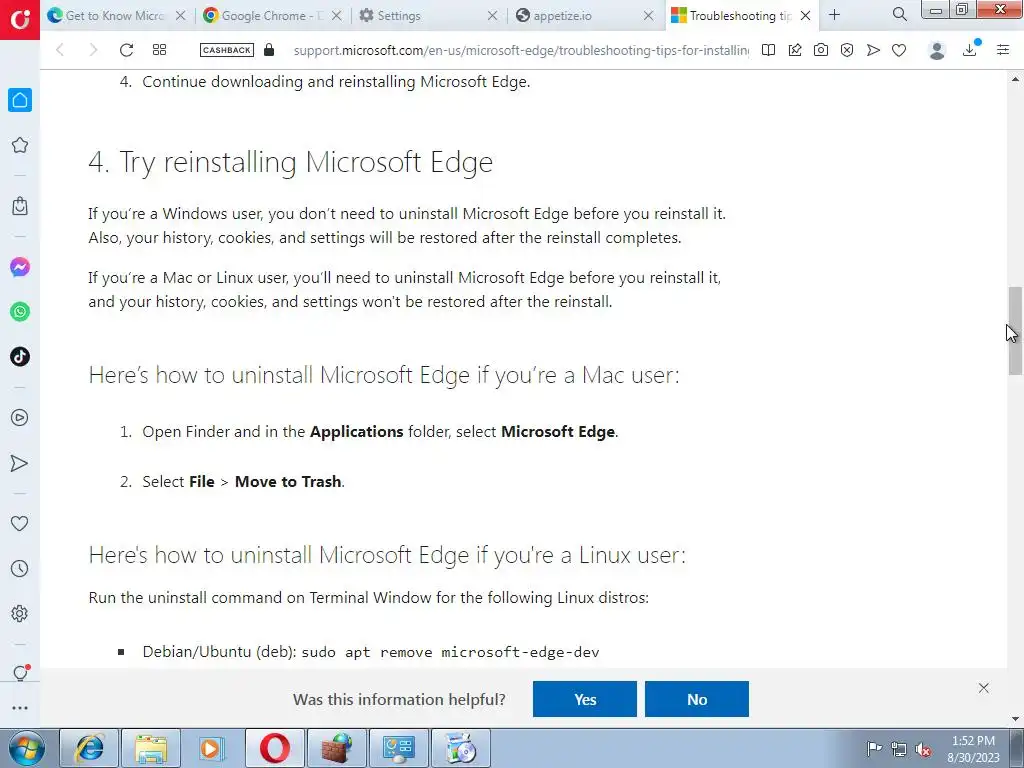Open the Opera main menu logo

pos(20,20)
